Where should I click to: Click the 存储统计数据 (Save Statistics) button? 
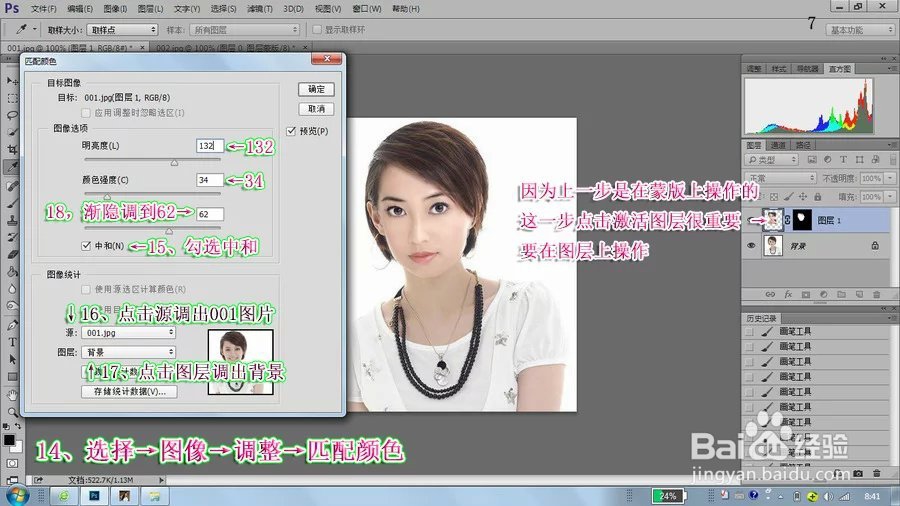point(129,391)
